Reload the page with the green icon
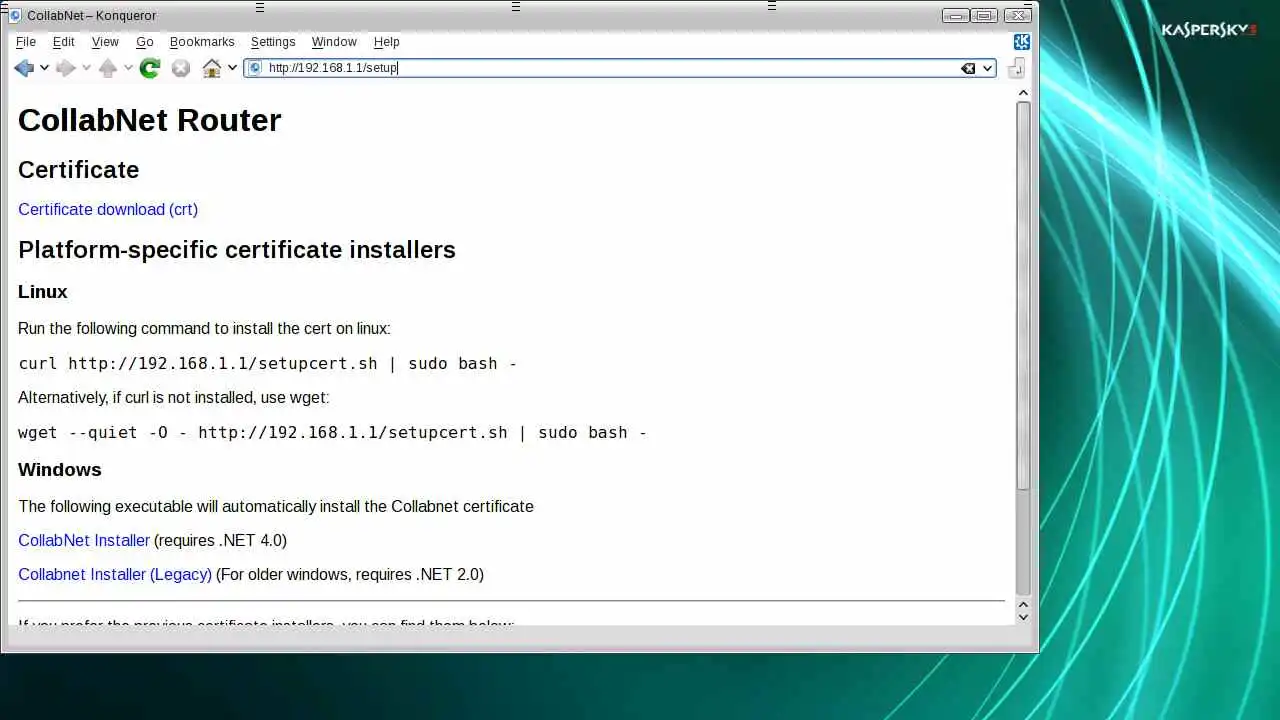This screenshot has width=1280, height=720. click(150, 68)
